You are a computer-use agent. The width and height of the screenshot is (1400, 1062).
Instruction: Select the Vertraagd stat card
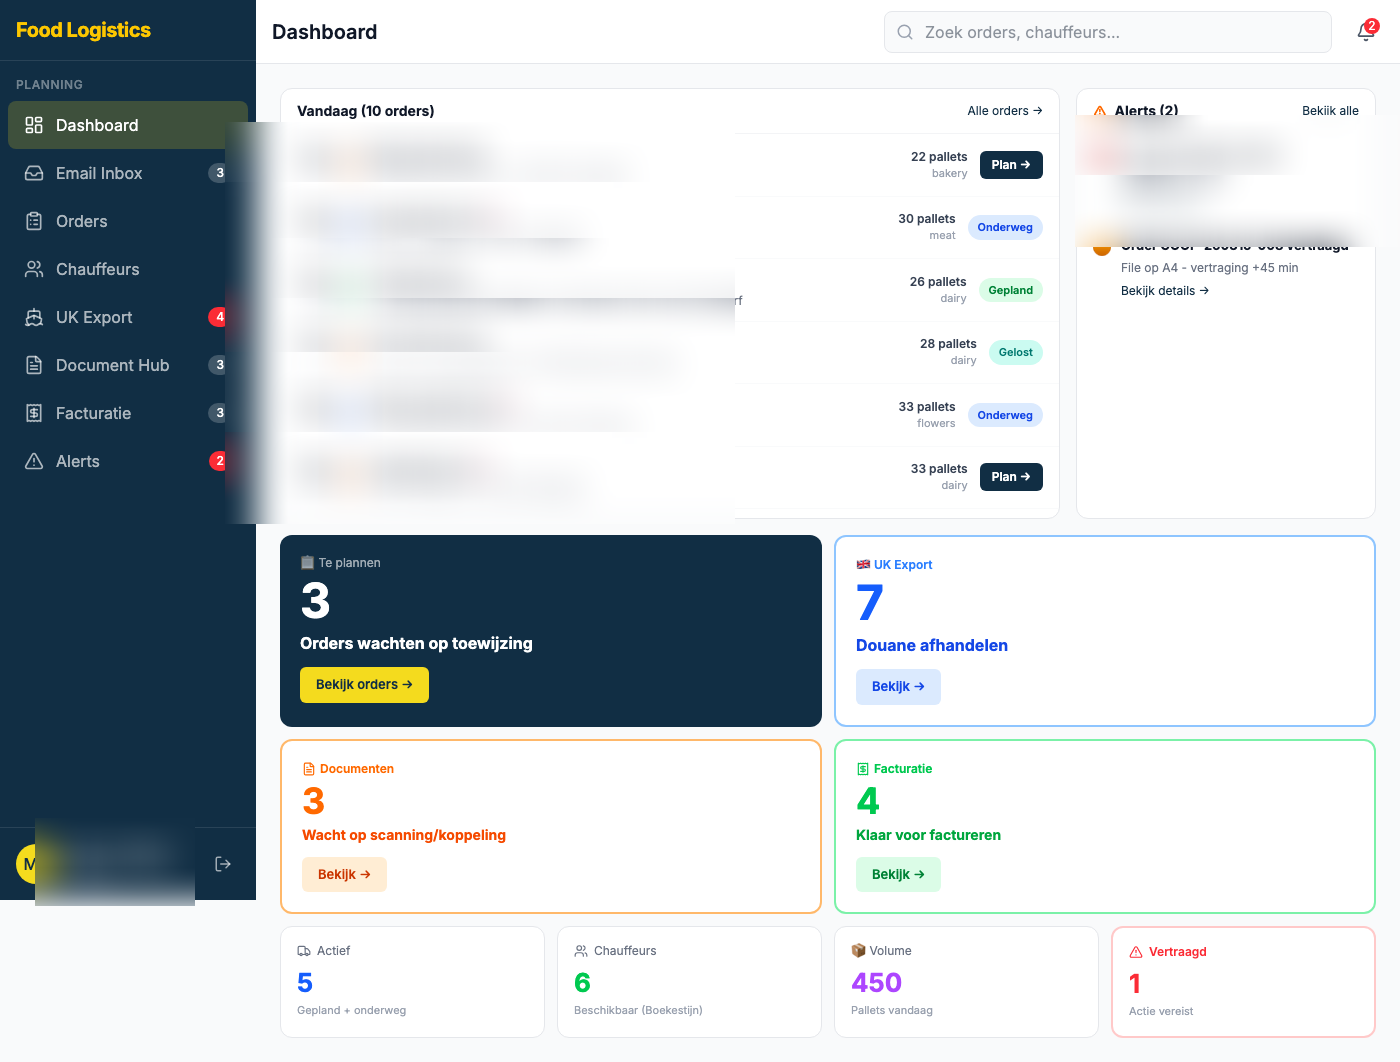pyautogui.click(x=1243, y=981)
